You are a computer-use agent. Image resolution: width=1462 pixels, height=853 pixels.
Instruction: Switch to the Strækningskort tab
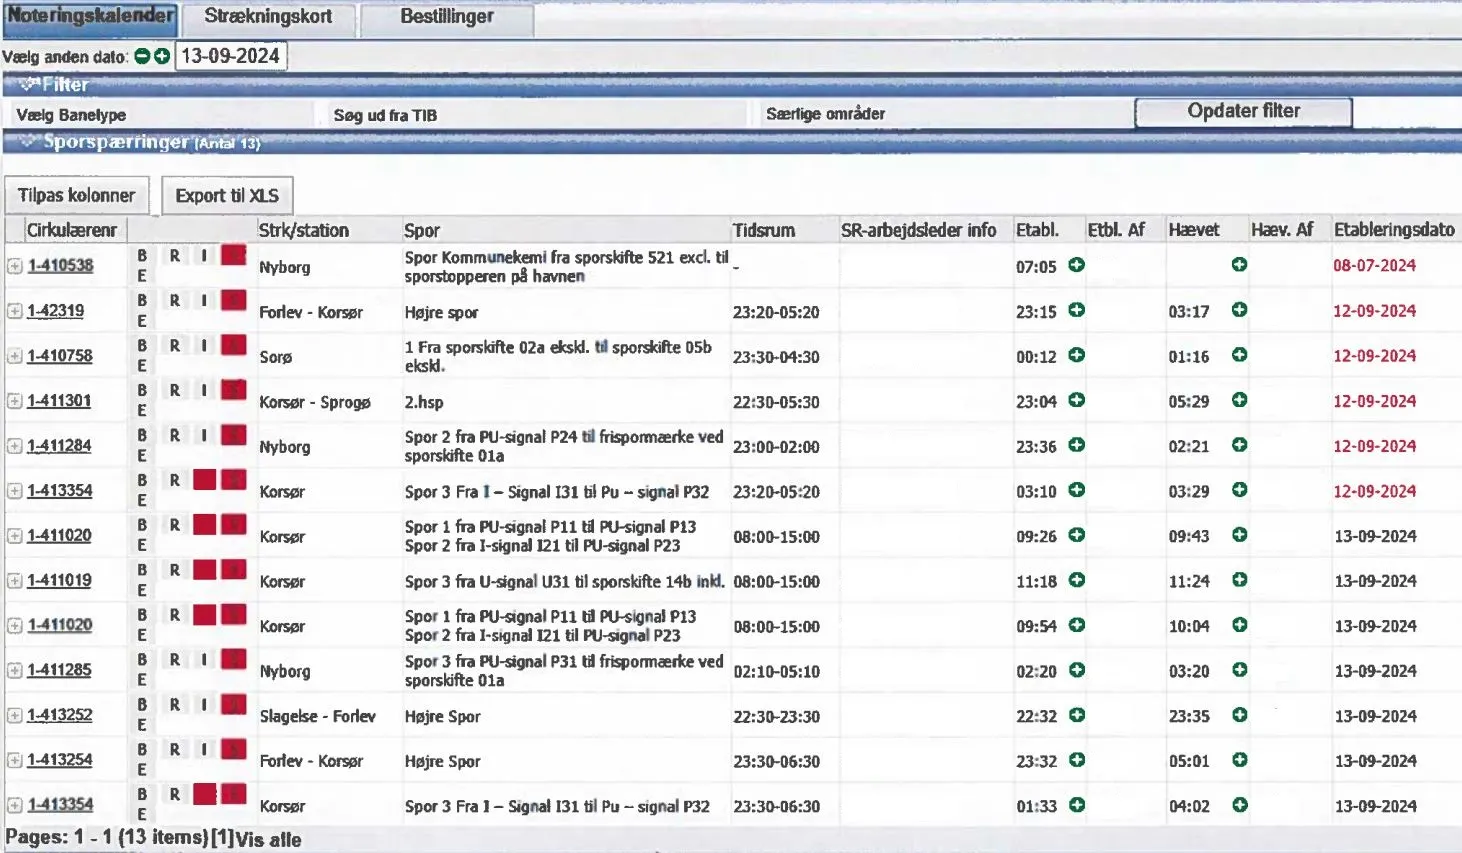tap(268, 17)
